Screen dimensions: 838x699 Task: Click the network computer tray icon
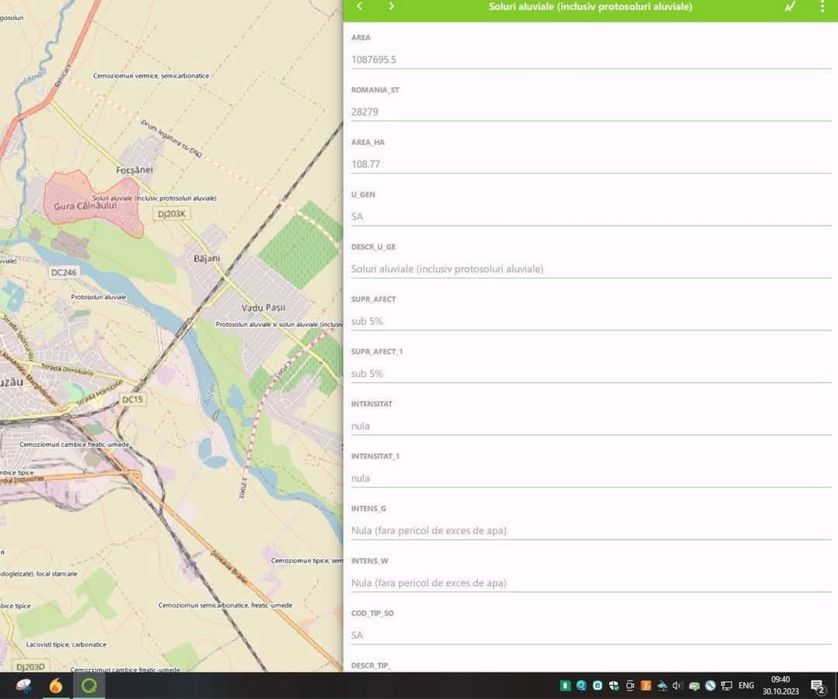726,686
